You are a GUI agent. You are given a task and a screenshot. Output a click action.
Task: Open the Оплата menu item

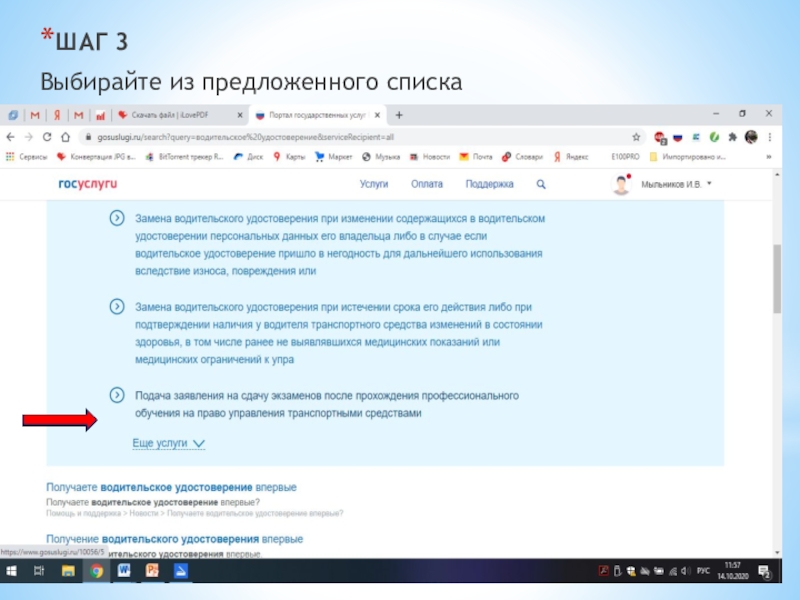pyautogui.click(x=426, y=184)
